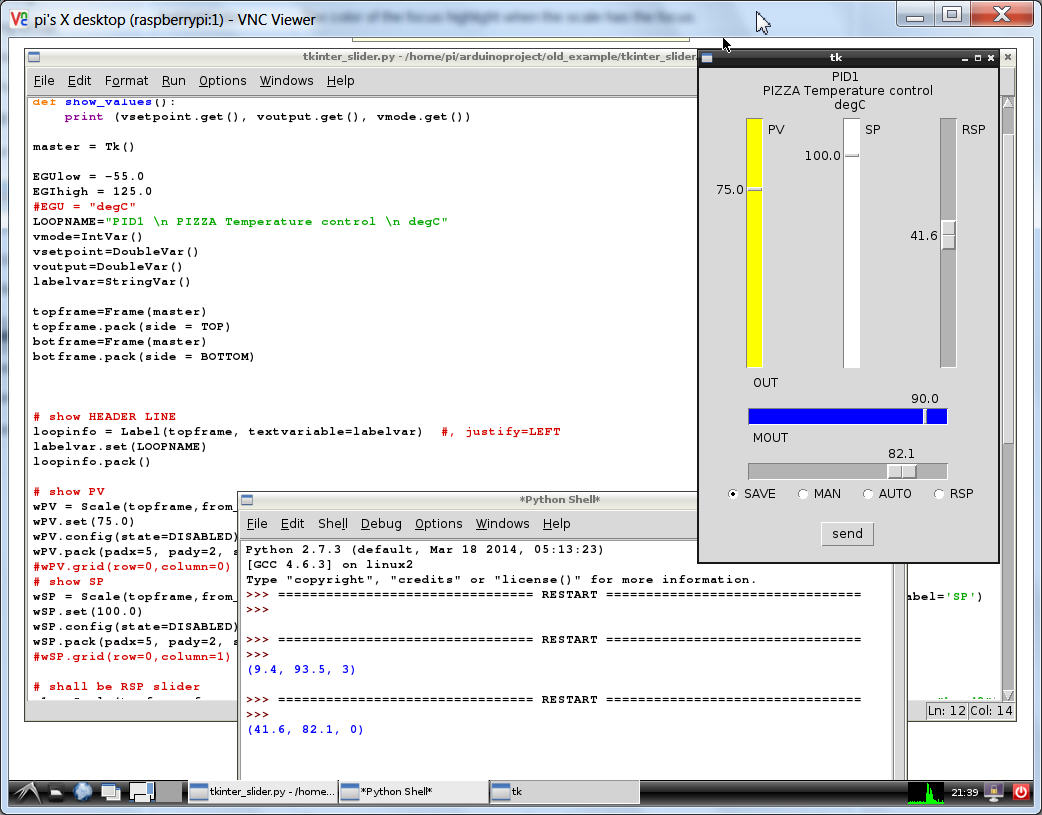
Task: Choose the AUTO mode radio button
Action: (x=868, y=494)
